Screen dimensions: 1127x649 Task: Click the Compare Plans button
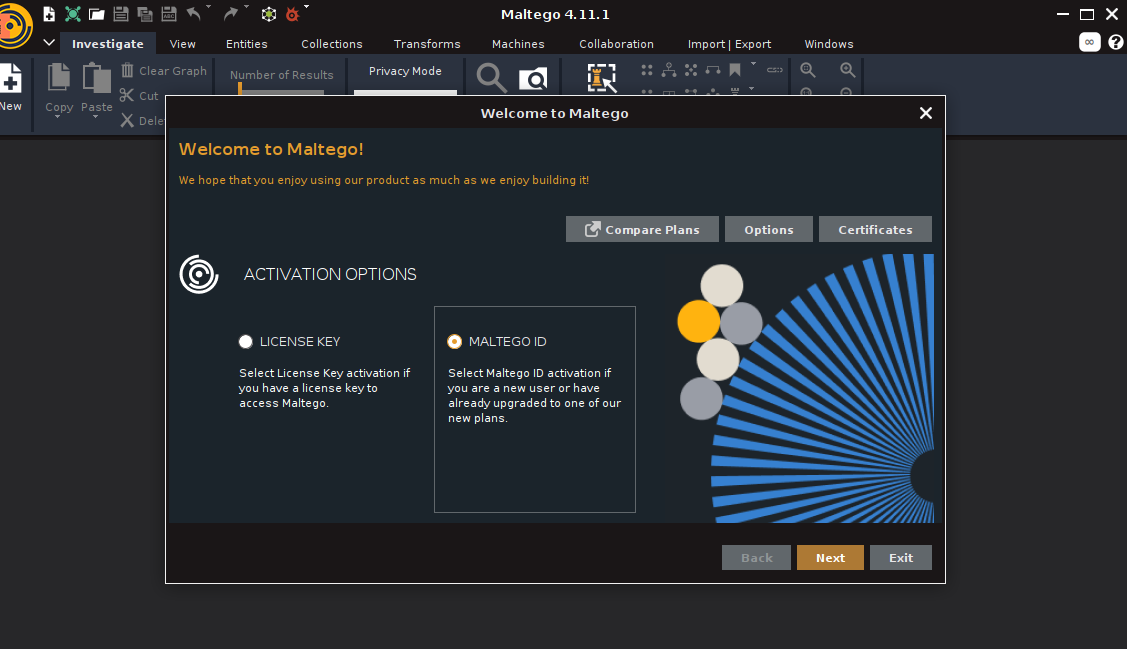(x=642, y=229)
